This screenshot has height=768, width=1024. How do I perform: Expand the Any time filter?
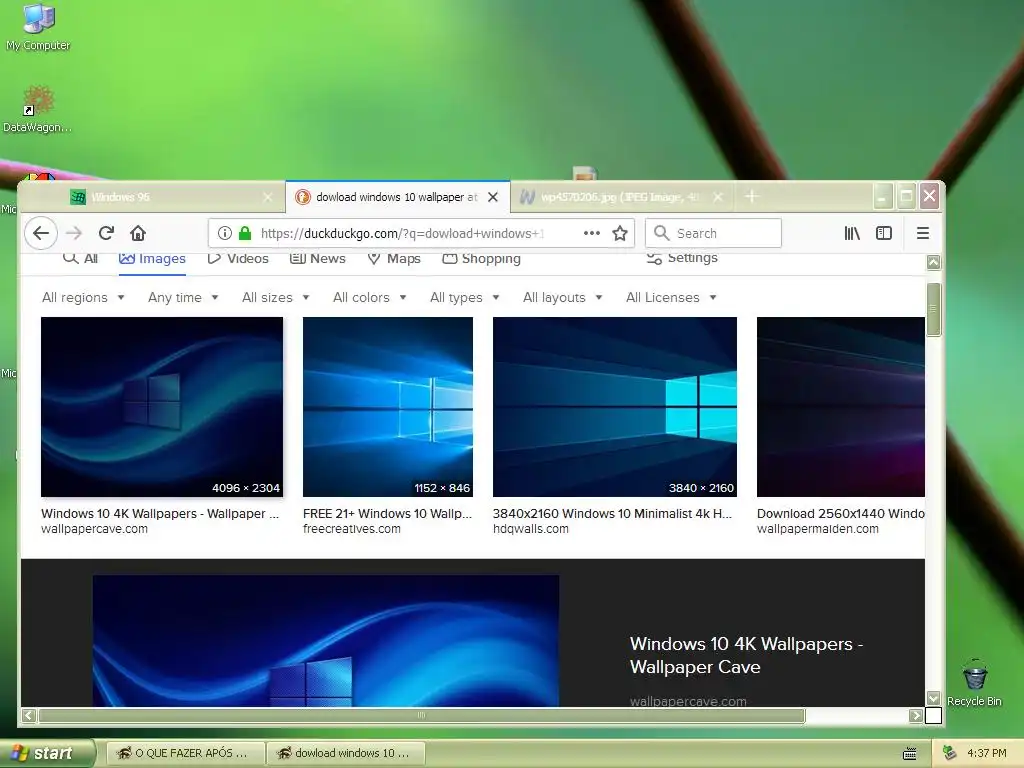[183, 298]
